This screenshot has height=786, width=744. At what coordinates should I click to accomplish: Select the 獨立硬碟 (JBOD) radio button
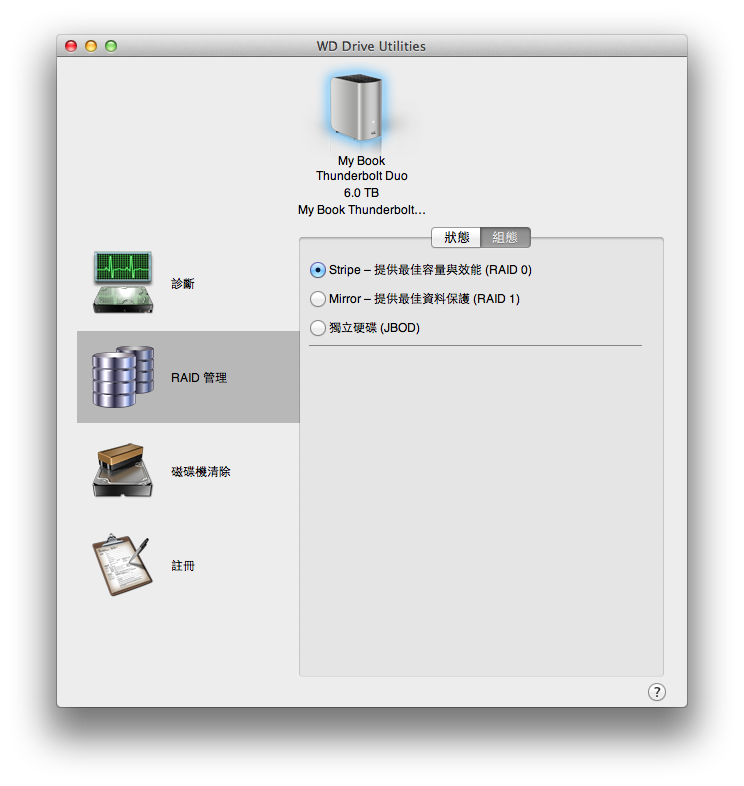[x=318, y=327]
